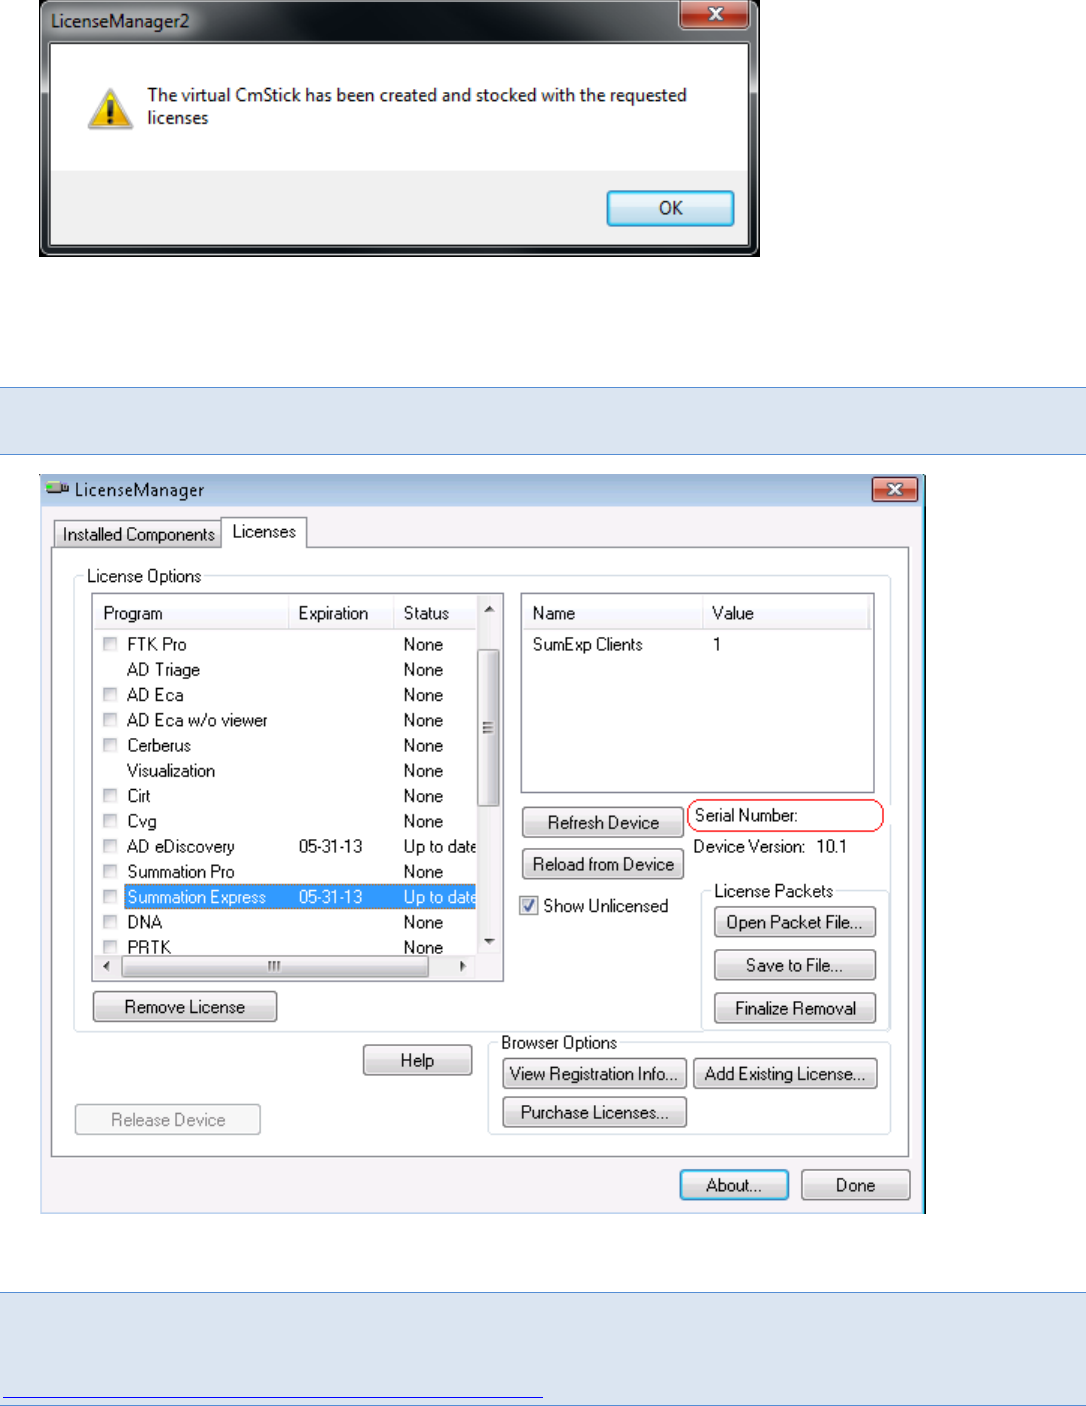Click the About... button
This screenshot has width=1086, height=1406.
point(734,1185)
